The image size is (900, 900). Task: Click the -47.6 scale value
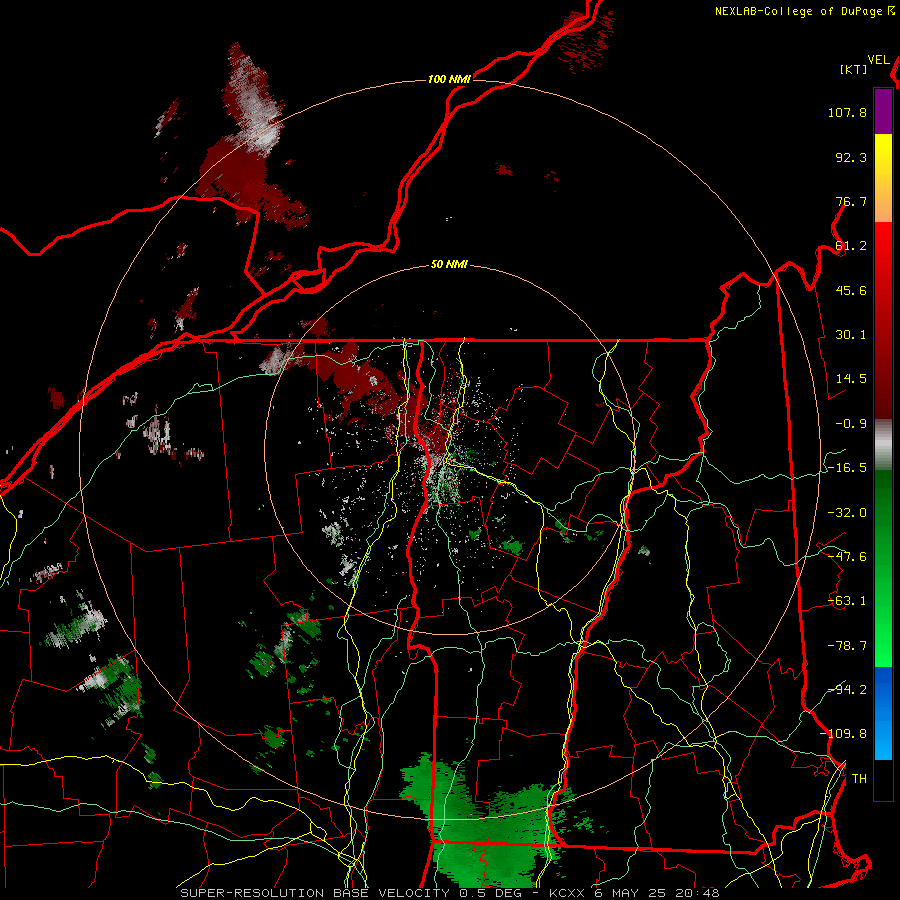847,557
